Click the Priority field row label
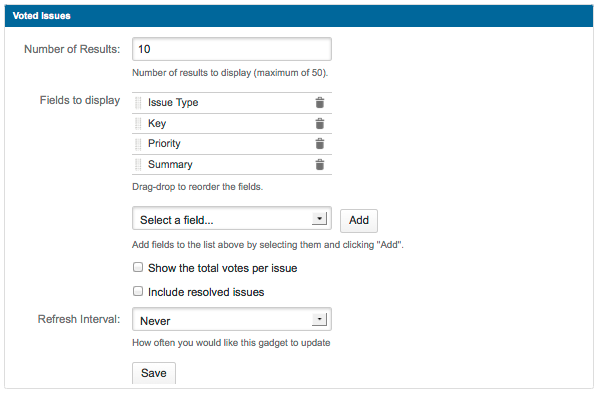597x395 pixels. click(x=164, y=144)
